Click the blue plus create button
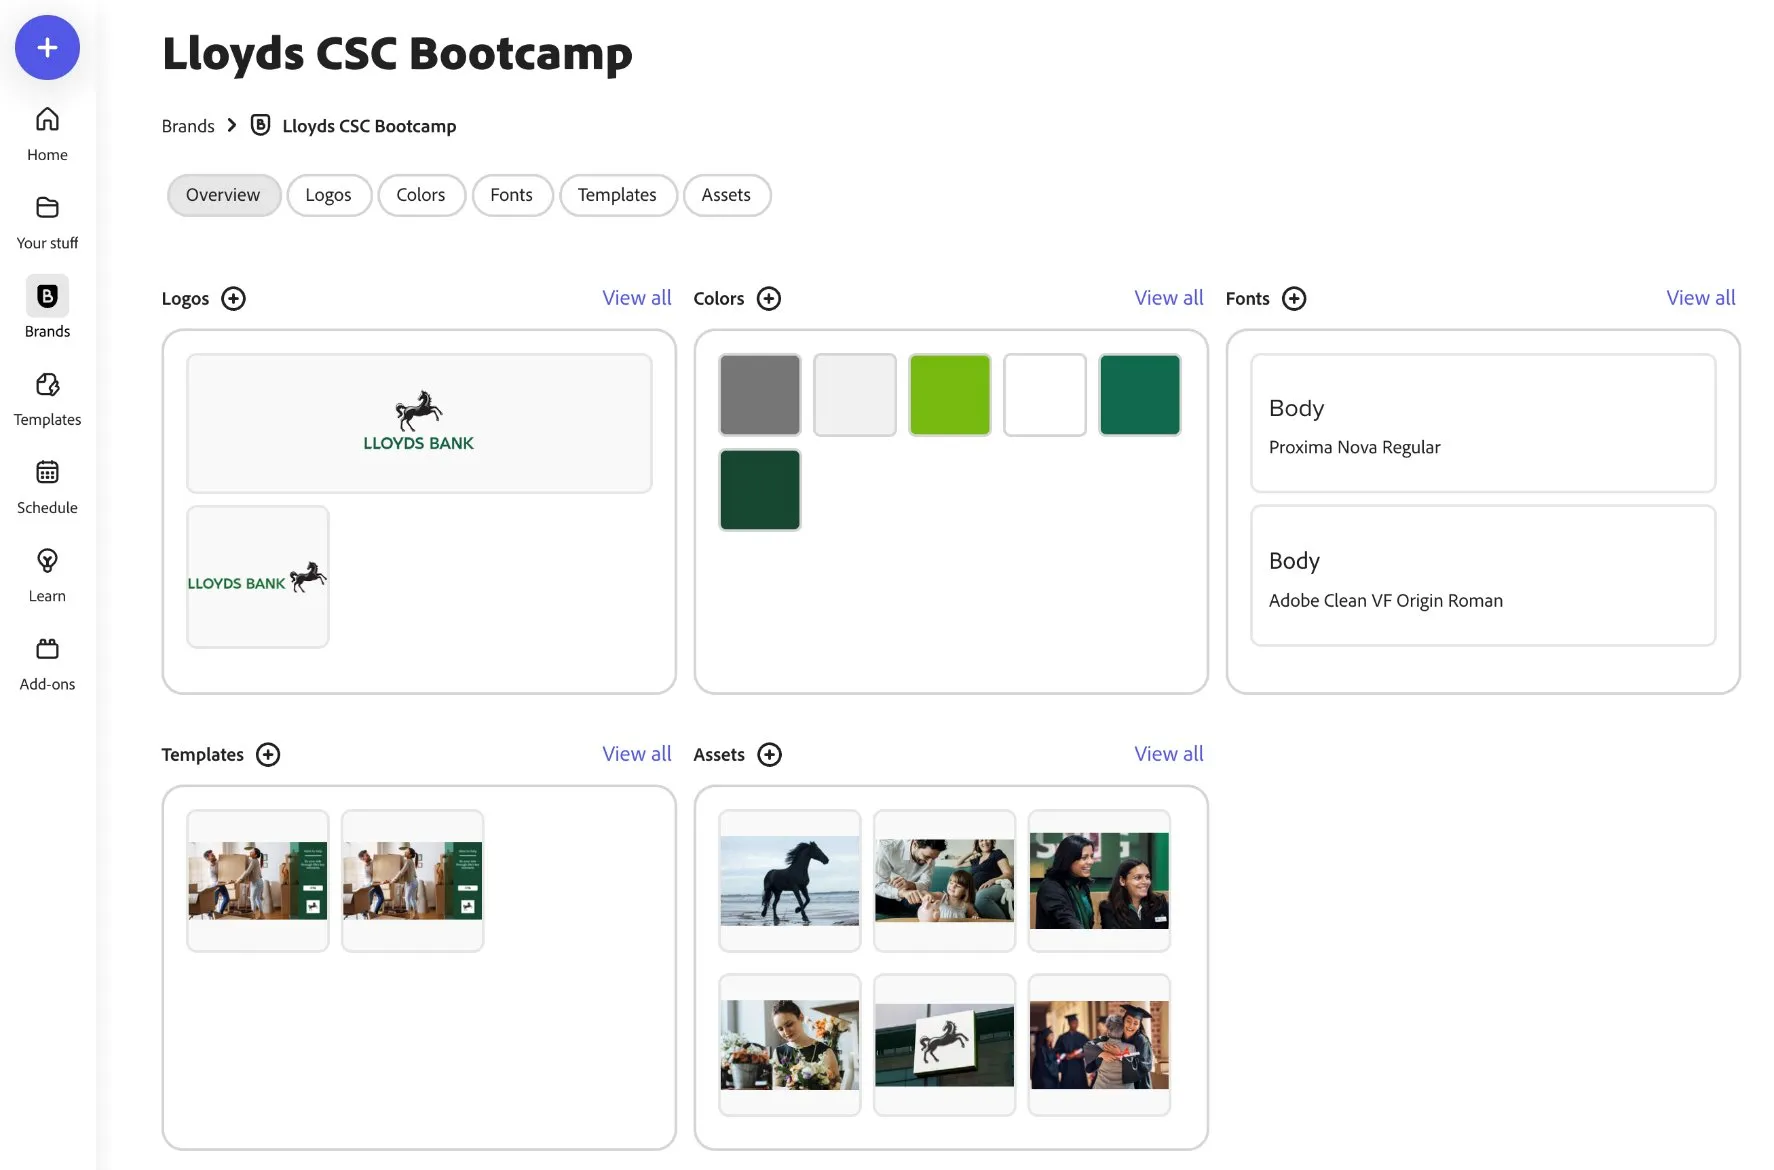Screen dimensions: 1774x1170 click(47, 47)
